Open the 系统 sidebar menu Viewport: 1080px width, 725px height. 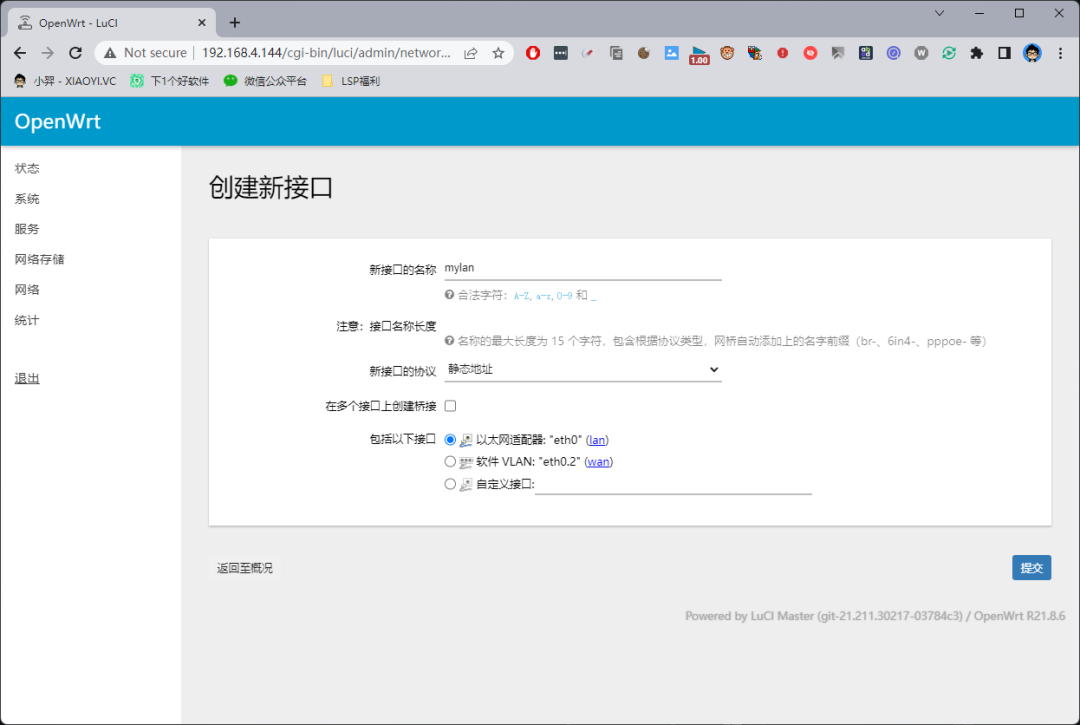[x=27, y=199]
